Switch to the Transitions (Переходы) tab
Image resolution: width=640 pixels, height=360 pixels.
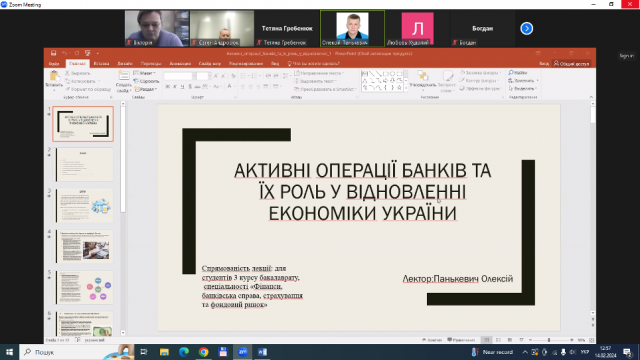point(151,64)
